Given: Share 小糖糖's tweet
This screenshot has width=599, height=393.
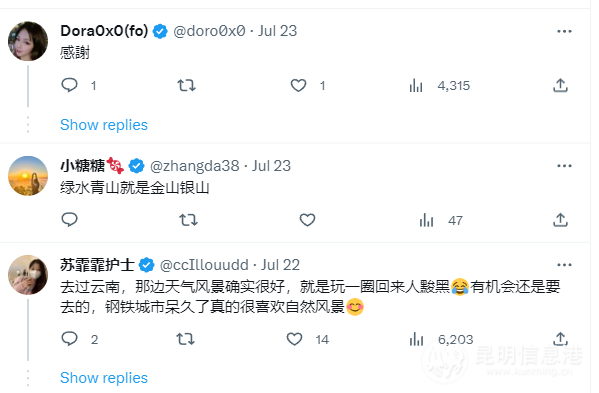Looking at the screenshot, I should click(x=560, y=220).
